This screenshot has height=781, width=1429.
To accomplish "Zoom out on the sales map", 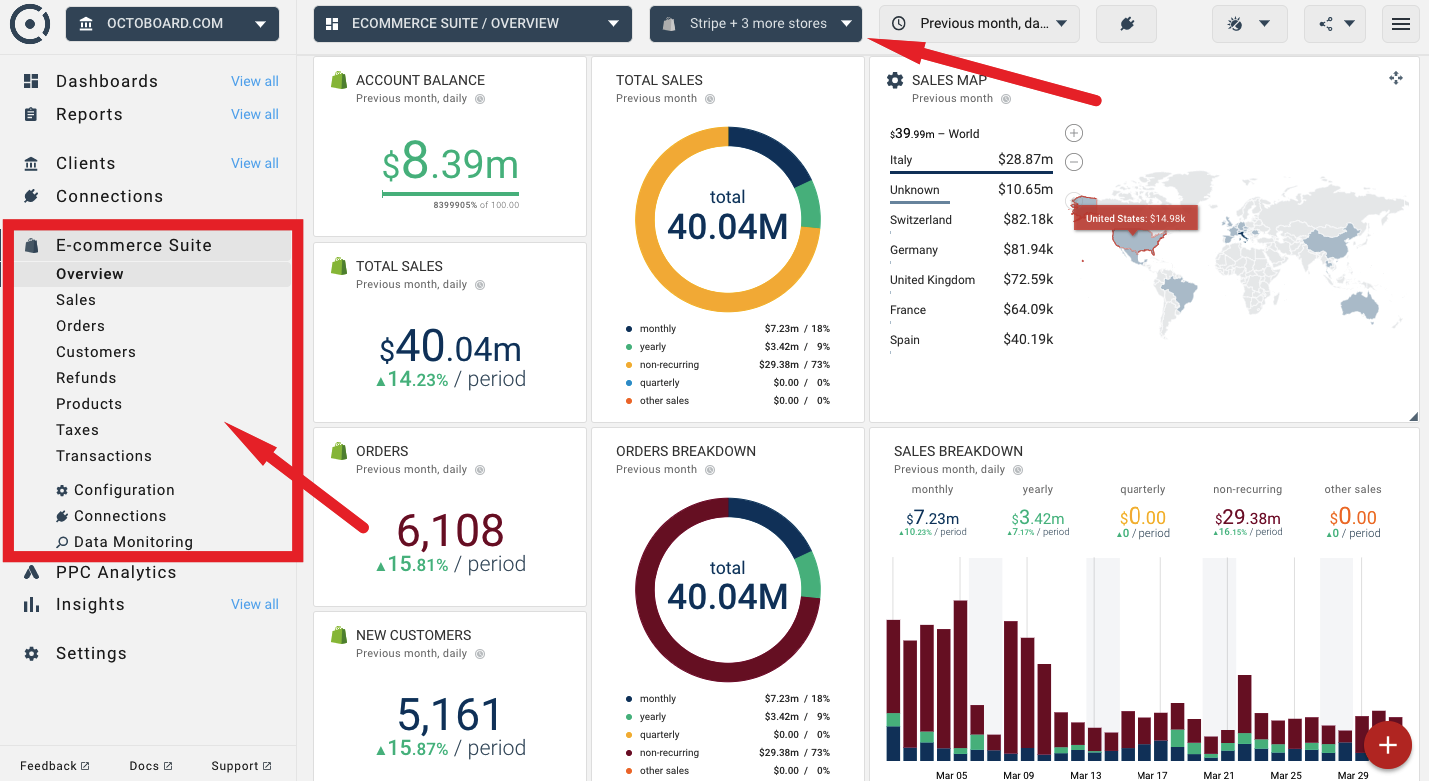I will [1074, 161].
